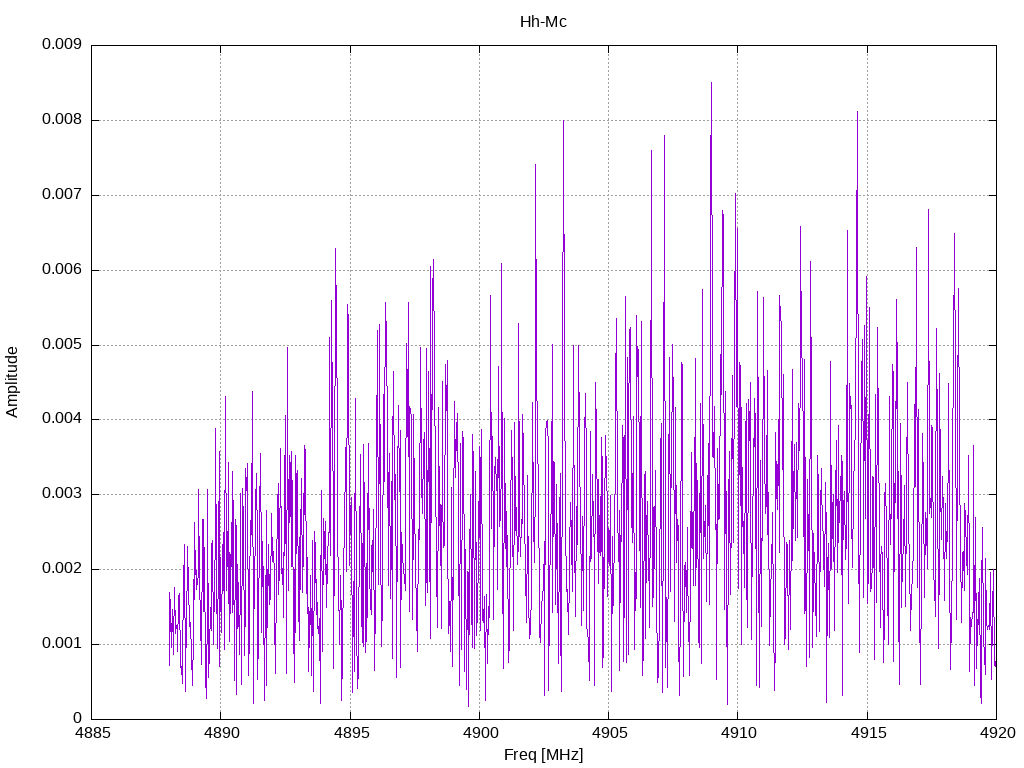Screen dimensions: 1024x768
Task: Click the 0.005 y-axis tick label
Action: 62,344
